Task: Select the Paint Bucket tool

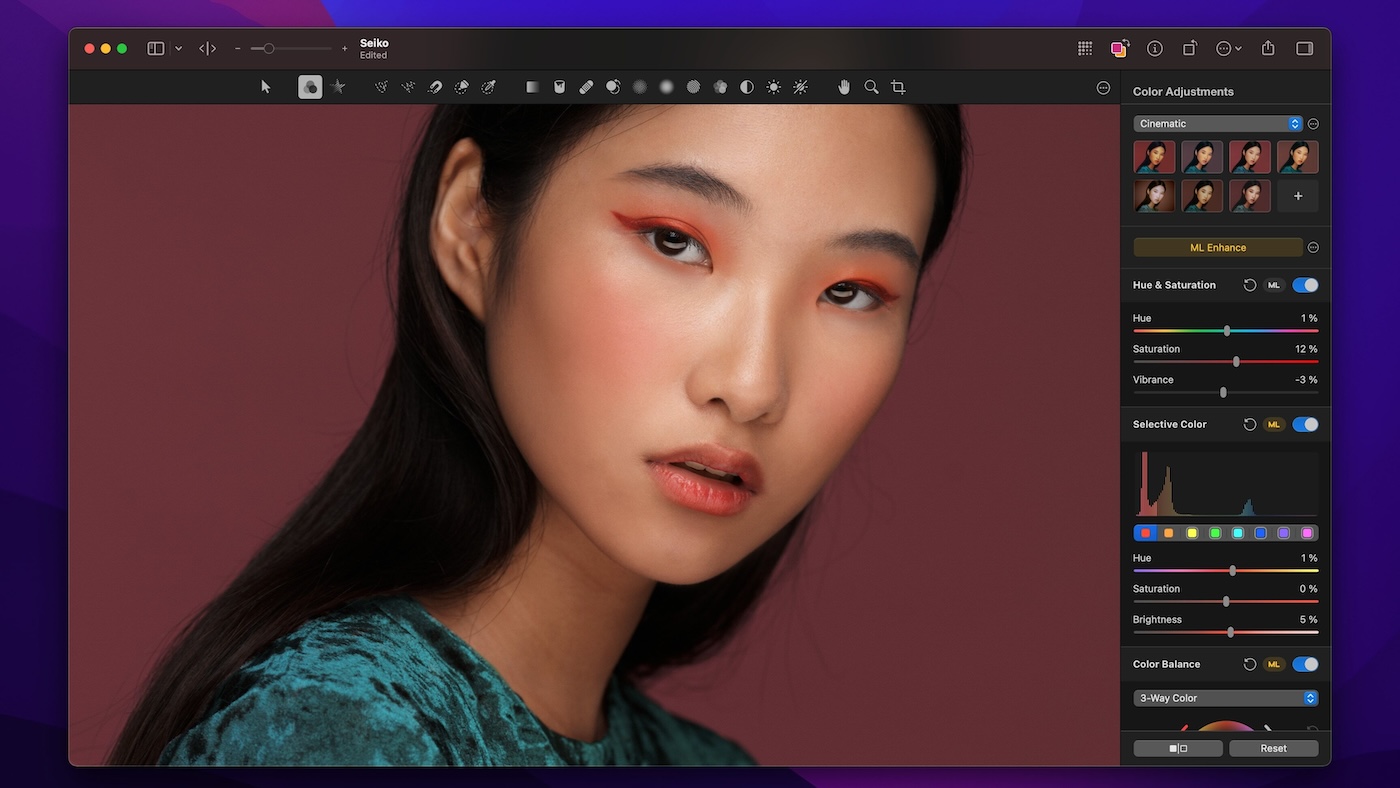Action: click(559, 87)
